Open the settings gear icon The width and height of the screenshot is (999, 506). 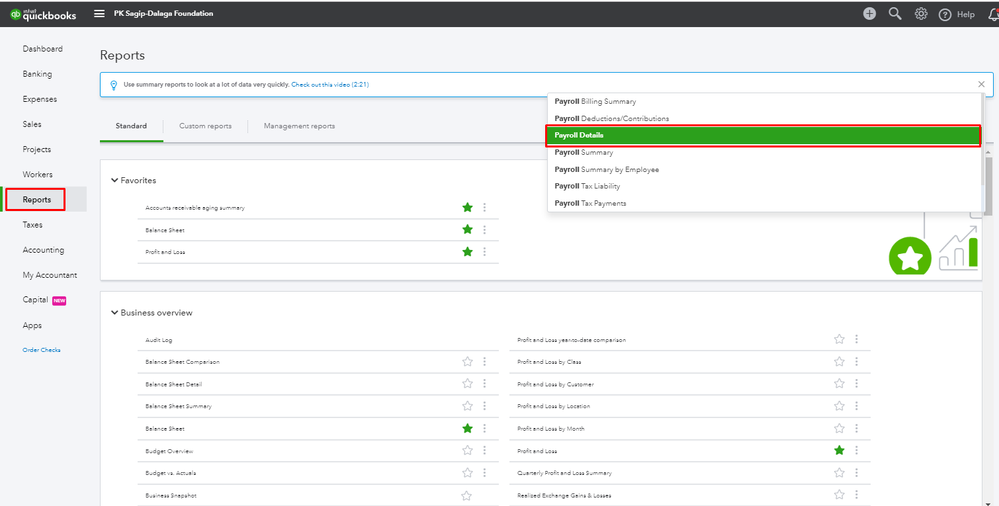[921, 14]
